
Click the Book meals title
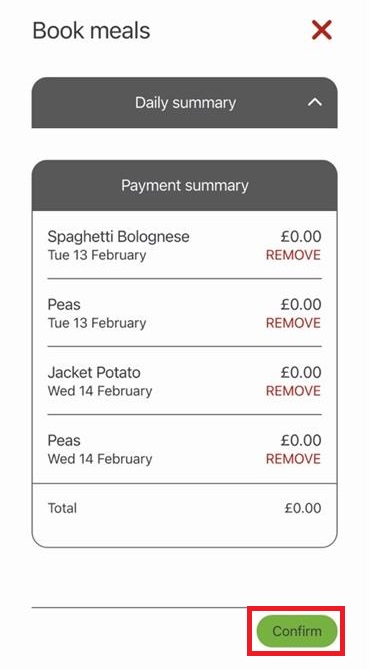click(91, 31)
